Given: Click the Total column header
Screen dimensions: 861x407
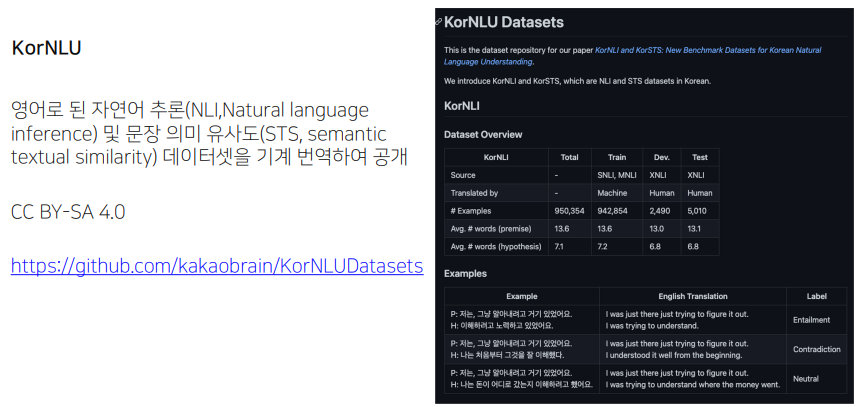Looking at the screenshot, I should point(569,157).
